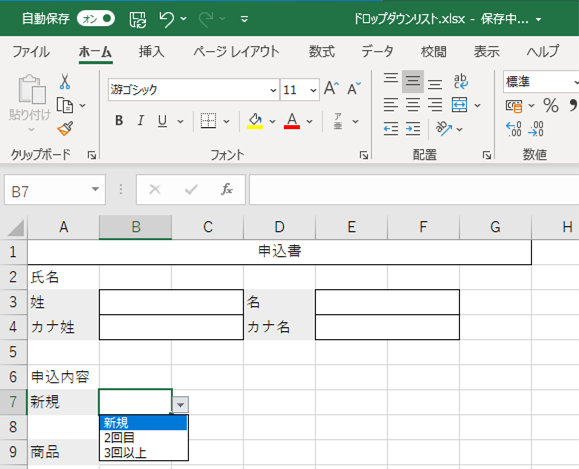Screen dimensions: 579x469
Task: Click the Redo arrow icon
Action: tap(206, 19)
